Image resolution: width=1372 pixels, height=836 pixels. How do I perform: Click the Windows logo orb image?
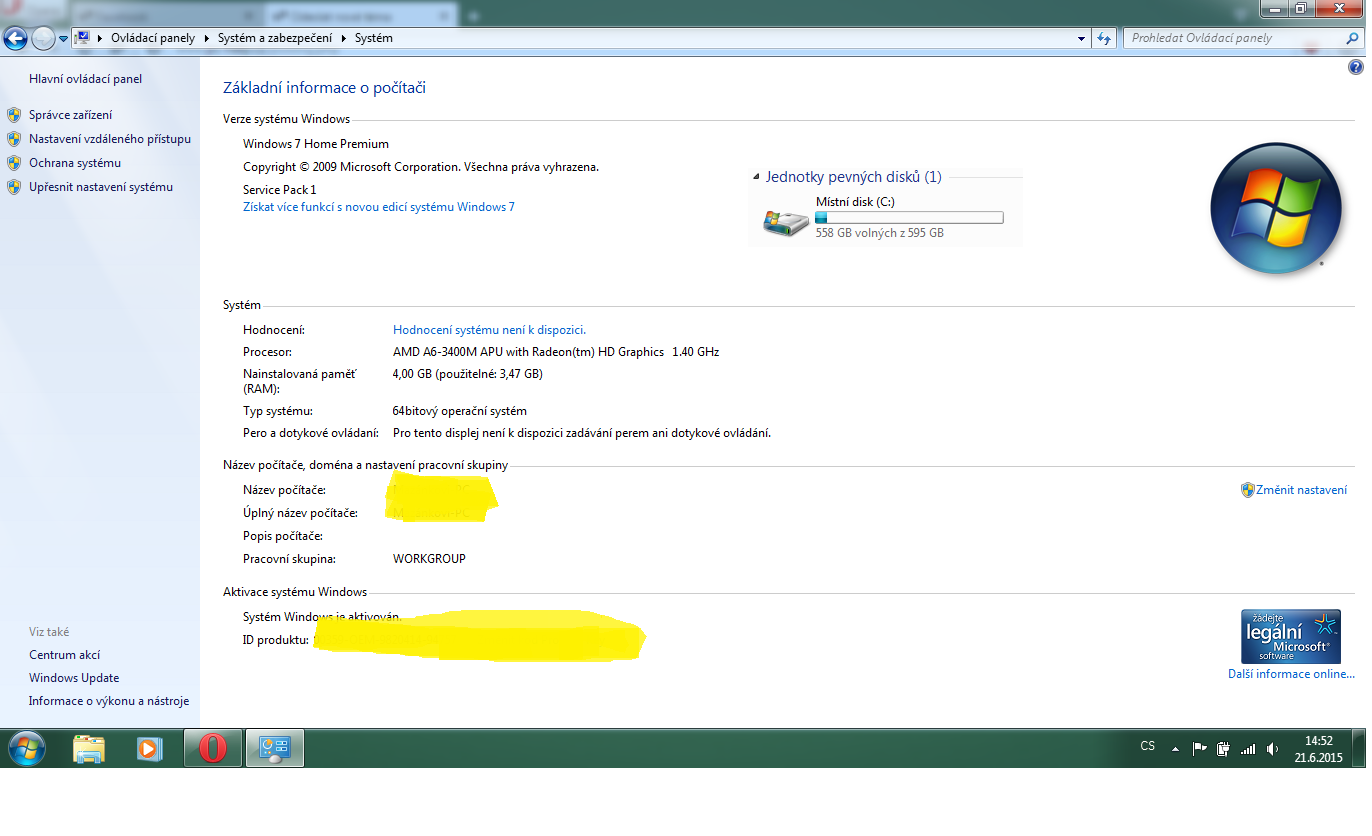pyautogui.click(x=1275, y=209)
